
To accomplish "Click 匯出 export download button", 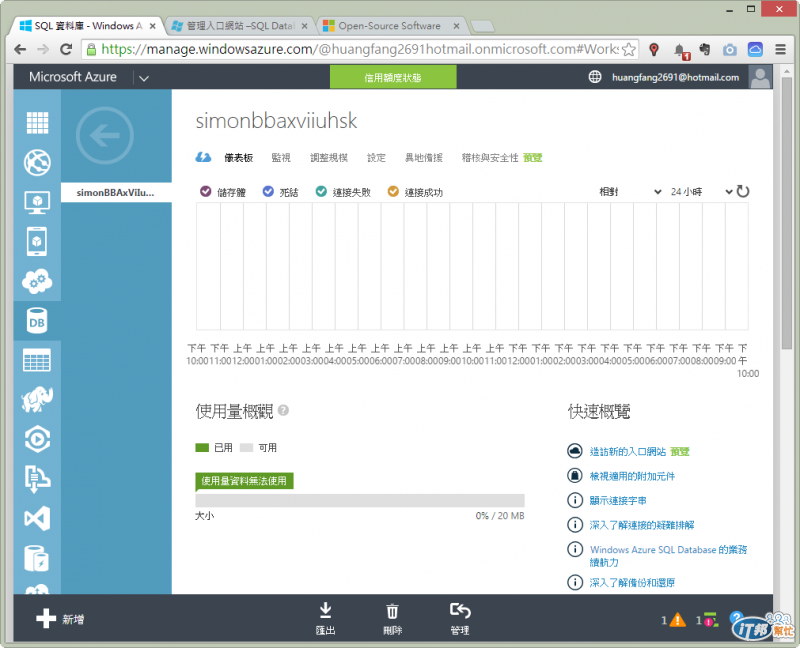I will coord(326,618).
